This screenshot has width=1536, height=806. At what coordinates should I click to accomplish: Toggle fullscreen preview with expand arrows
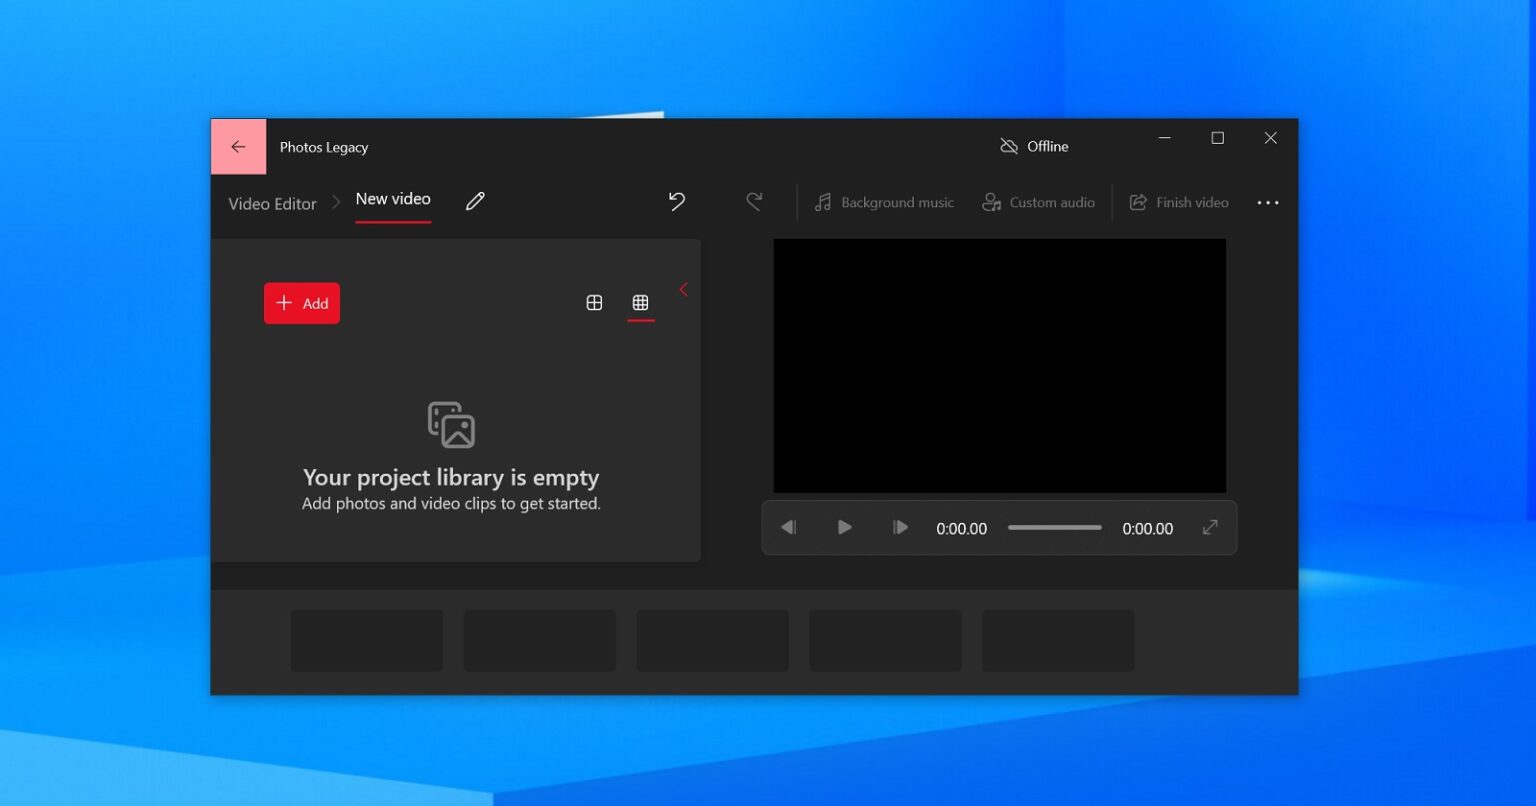click(1210, 527)
